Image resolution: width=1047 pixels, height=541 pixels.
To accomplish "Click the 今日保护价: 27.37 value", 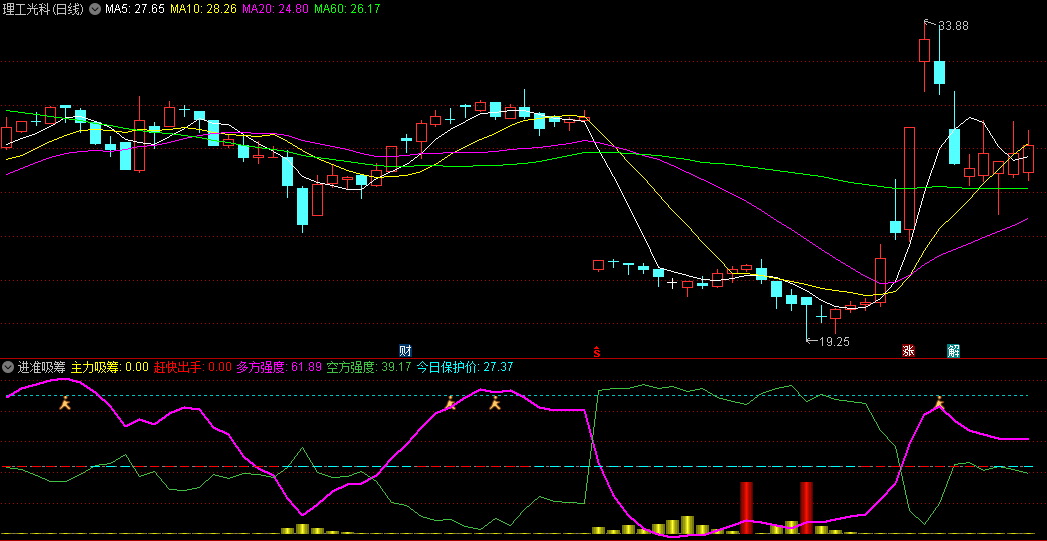I will [465, 367].
